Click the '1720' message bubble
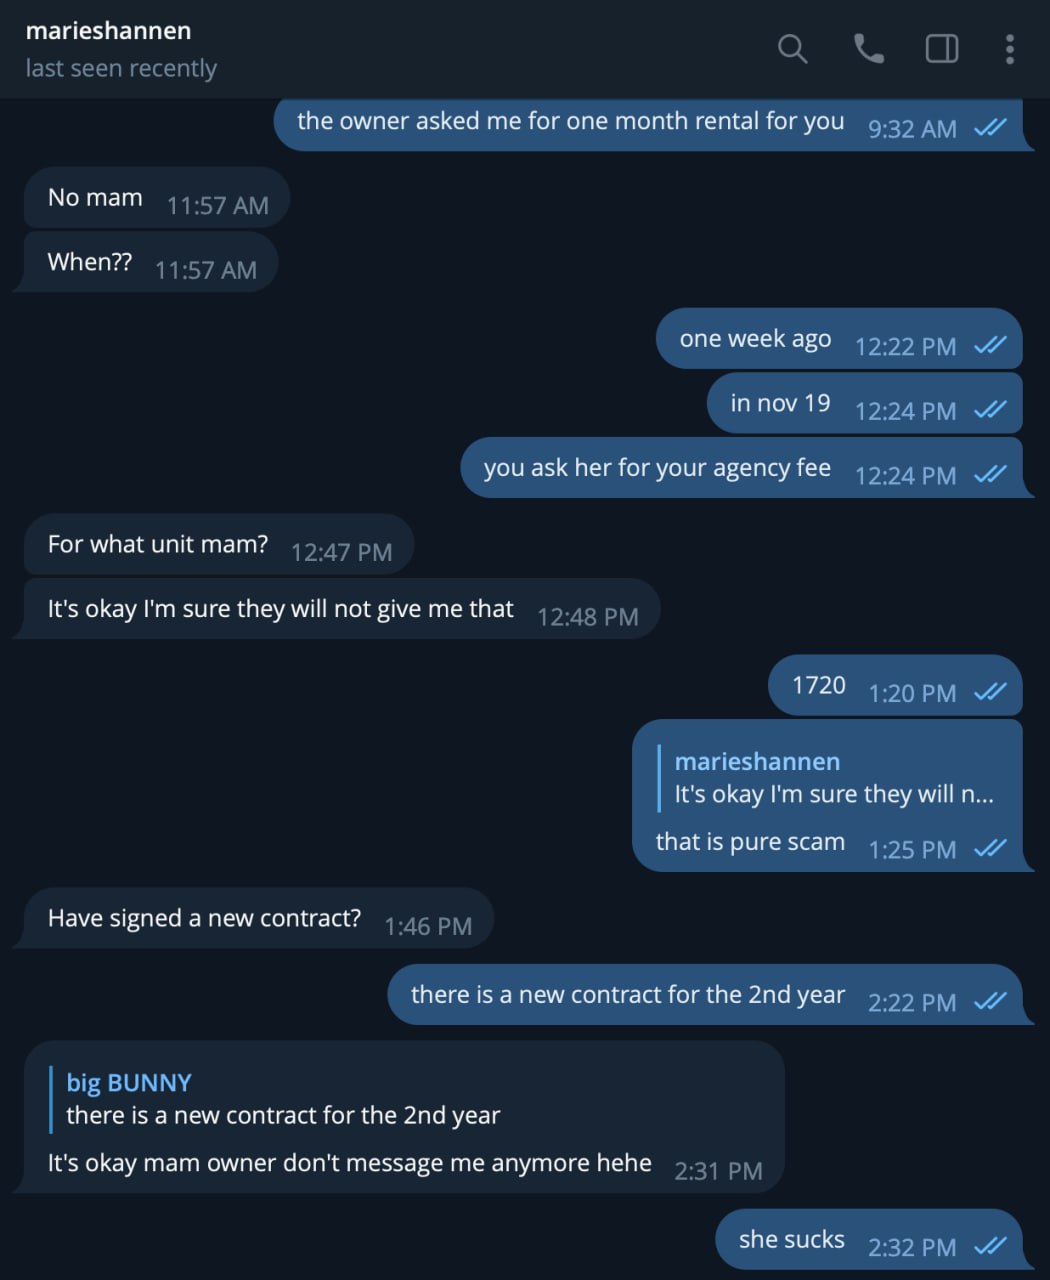1050x1280 pixels. point(818,686)
